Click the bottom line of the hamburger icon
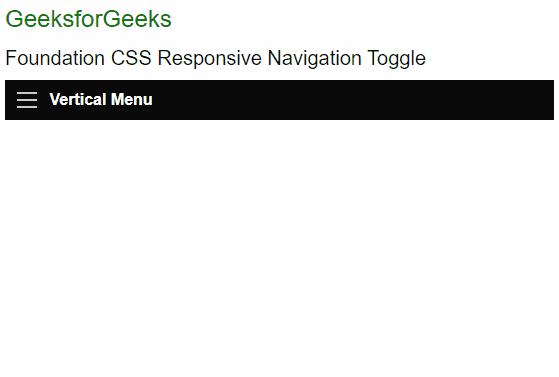 click(27, 107)
